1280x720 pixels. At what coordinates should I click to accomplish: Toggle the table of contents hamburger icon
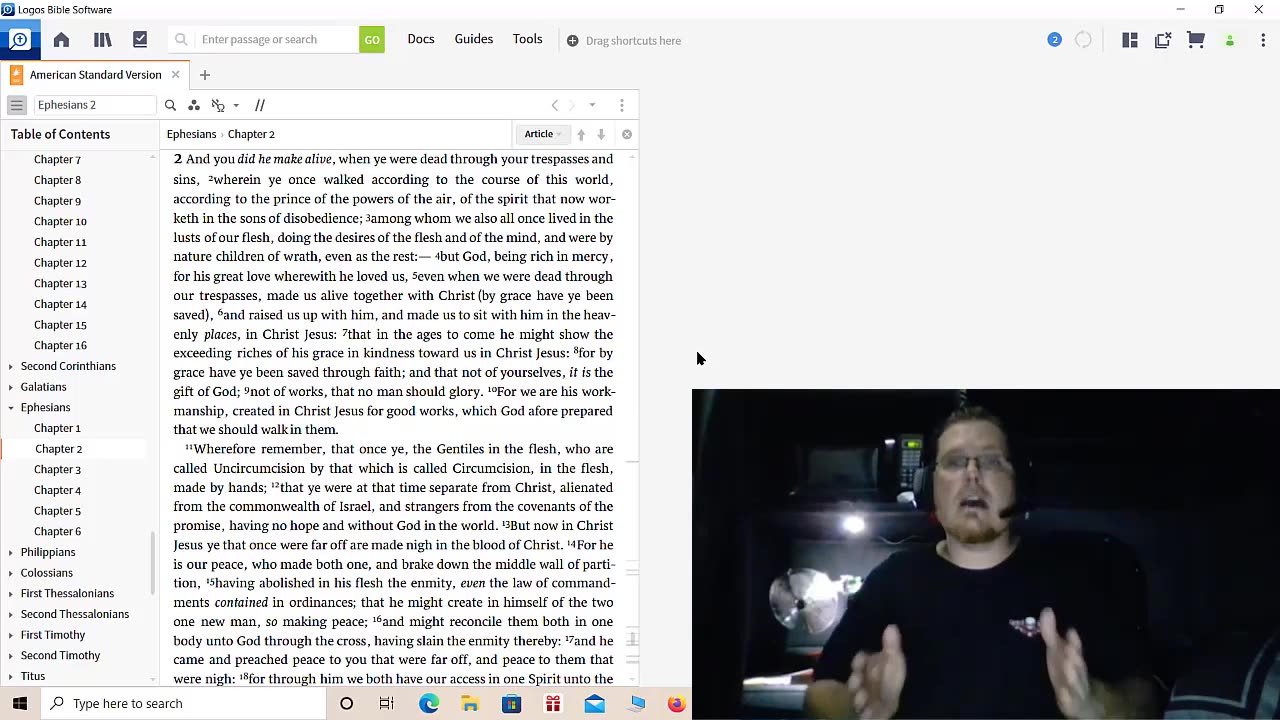click(x=17, y=105)
